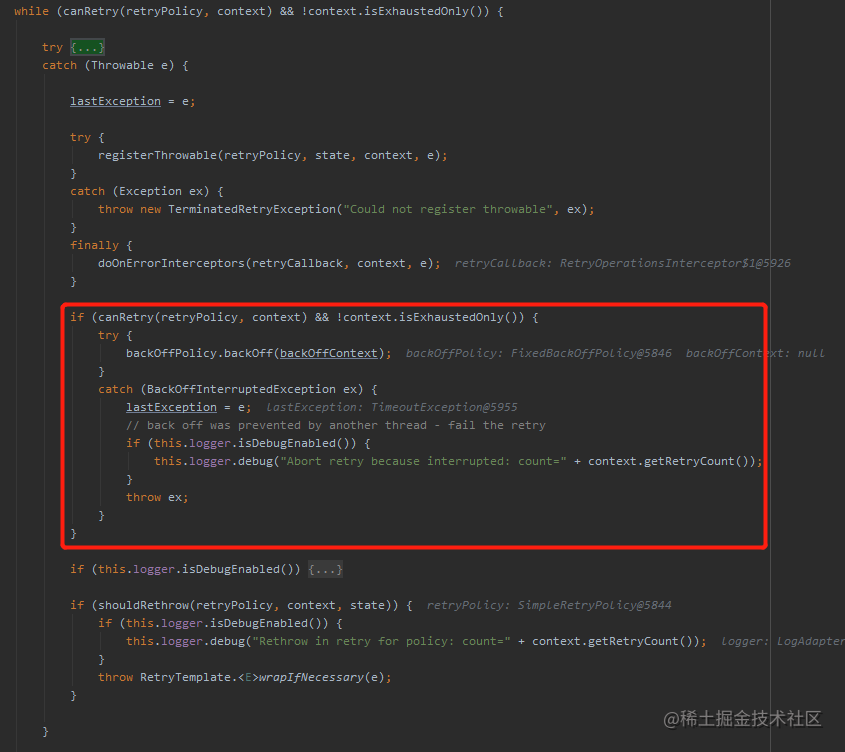Click the BackOffInterruptedException class name
Viewport: 845px width, 752px height.
tap(241, 389)
